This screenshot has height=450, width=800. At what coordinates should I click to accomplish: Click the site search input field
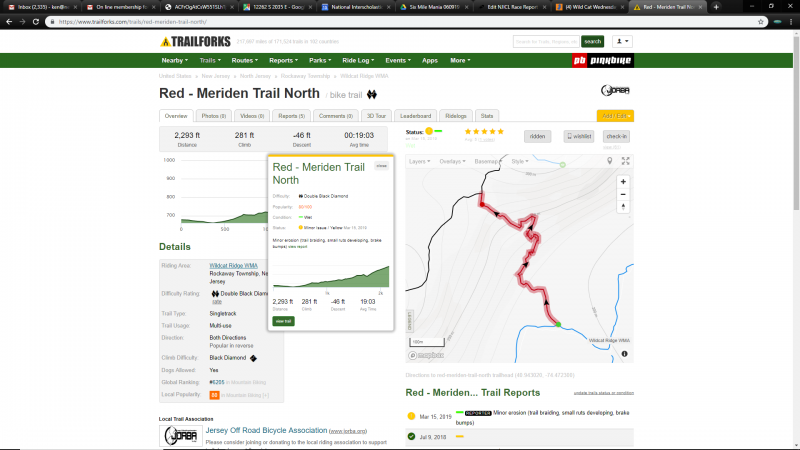pyautogui.click(x=545, y=42)
